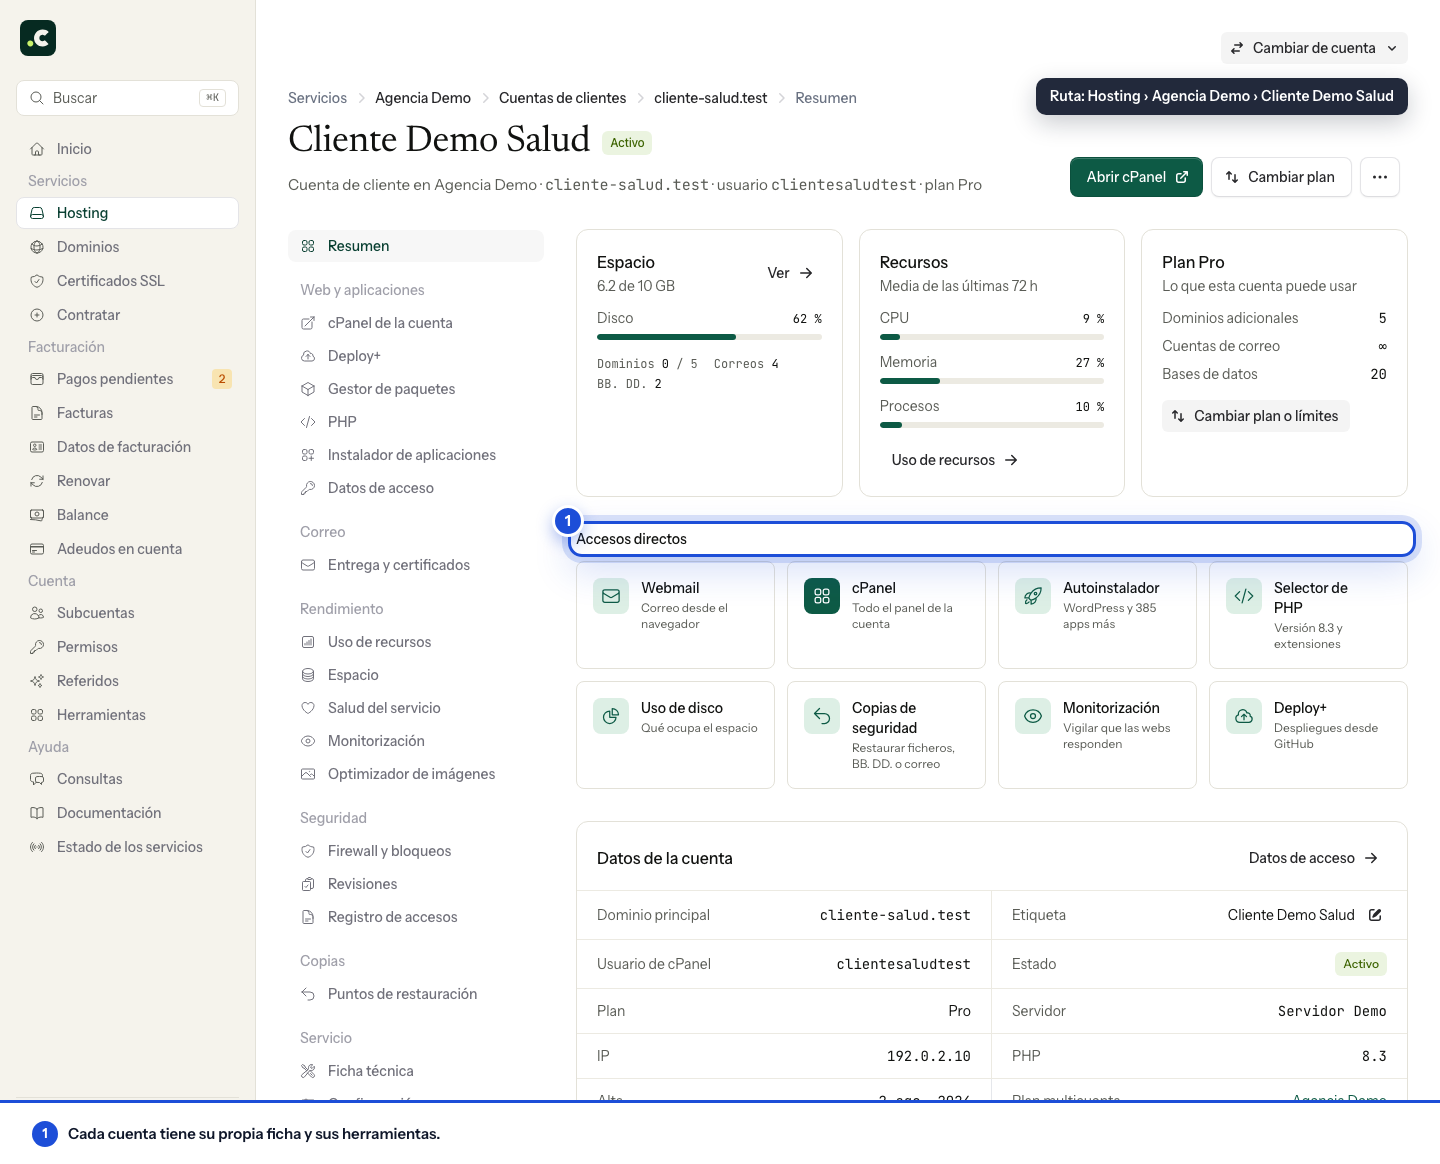Focus the Buscar search field

coord(127,98)
